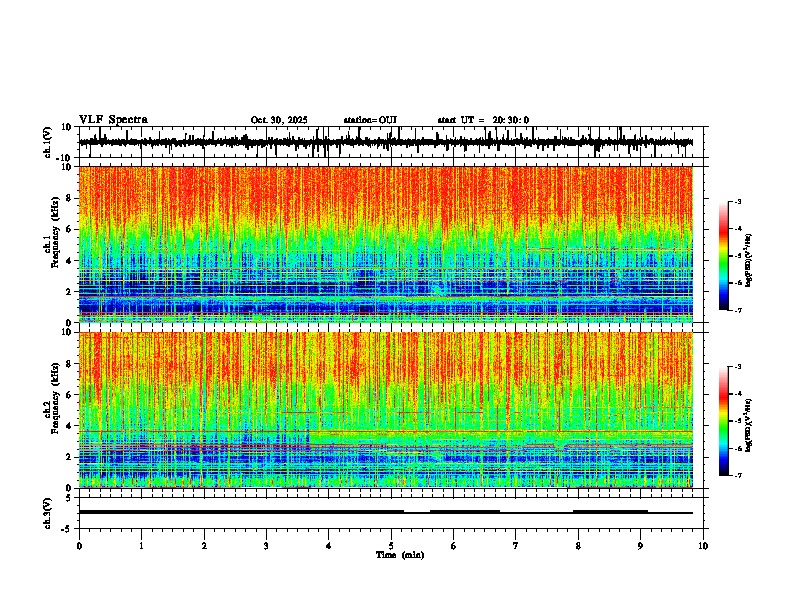Click the "Time (min)" axis label
The width and height of the screenshot is (792, 612).
click(x=400, y=555)
